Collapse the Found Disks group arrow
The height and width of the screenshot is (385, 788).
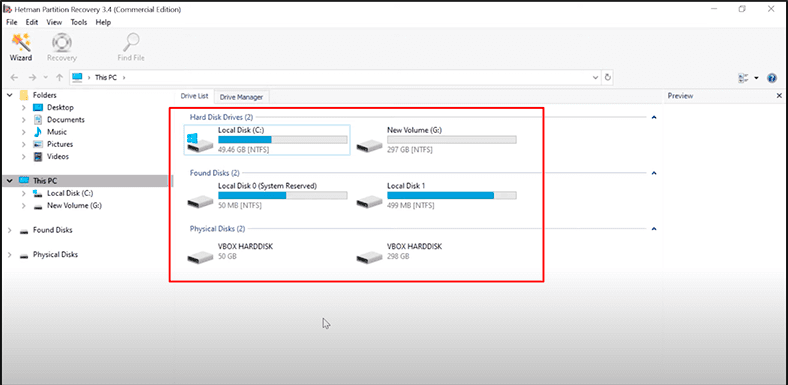654,173
